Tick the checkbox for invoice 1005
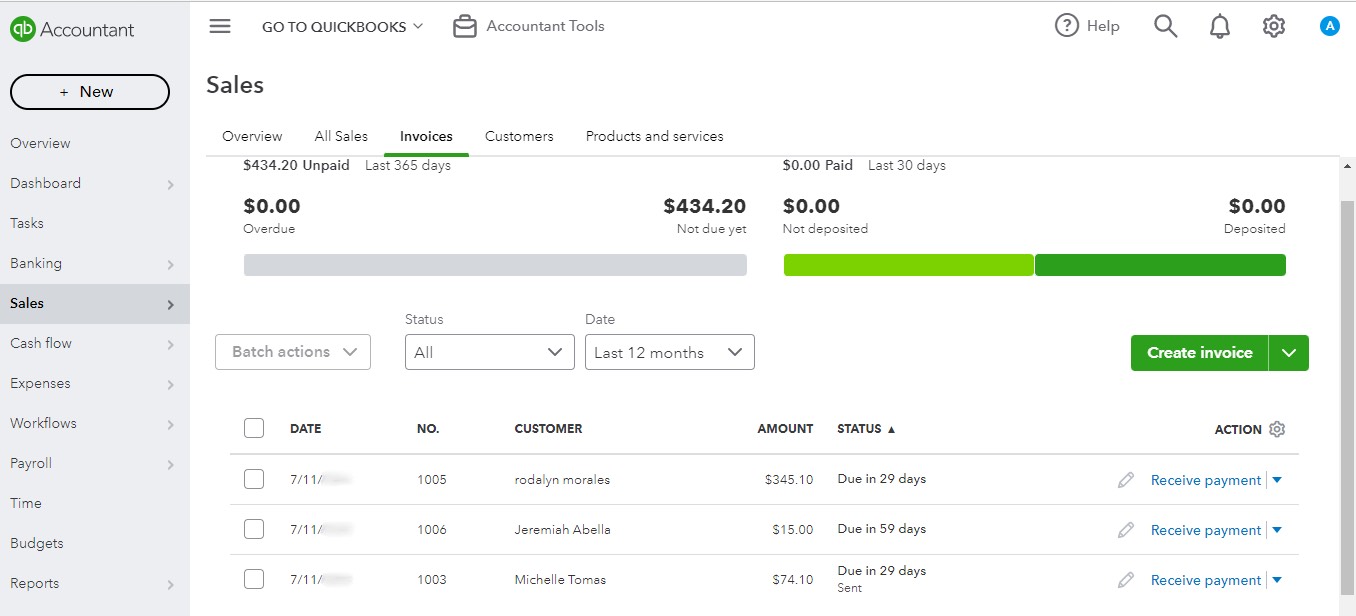This screenshot has width=1356, height=616. point(254,479)
